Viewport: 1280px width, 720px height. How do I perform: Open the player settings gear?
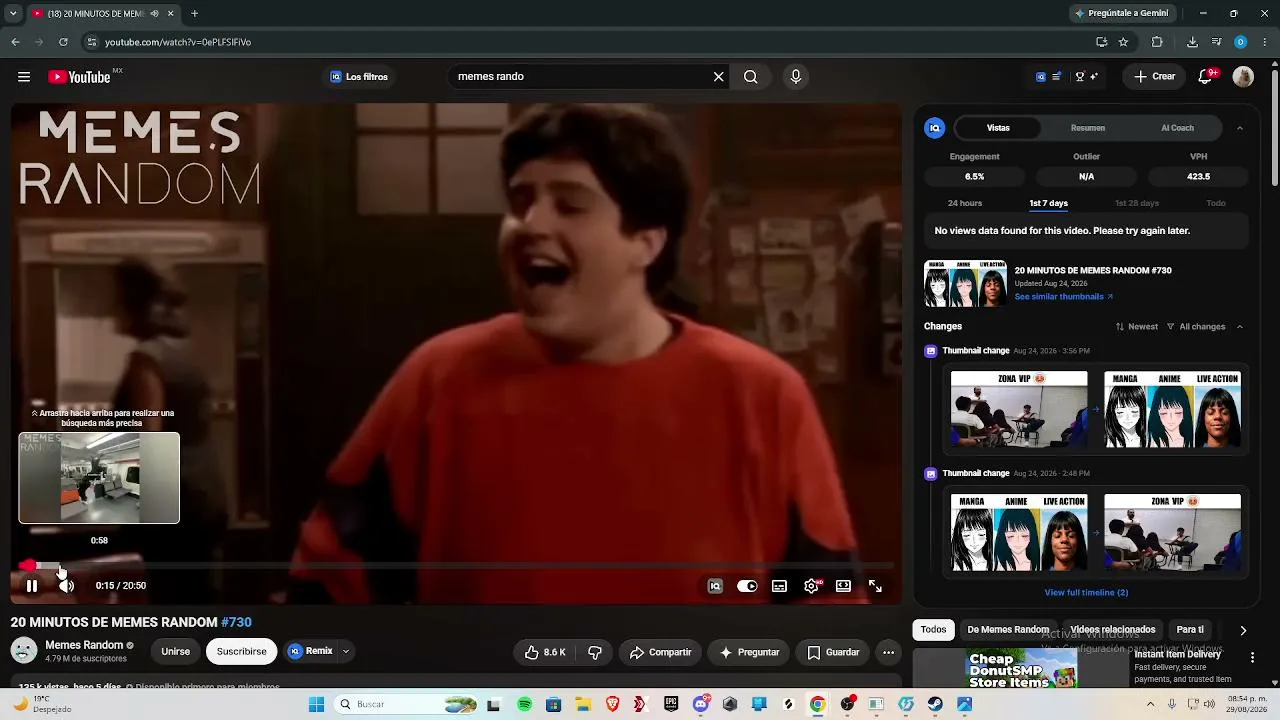tap(811, 586)
